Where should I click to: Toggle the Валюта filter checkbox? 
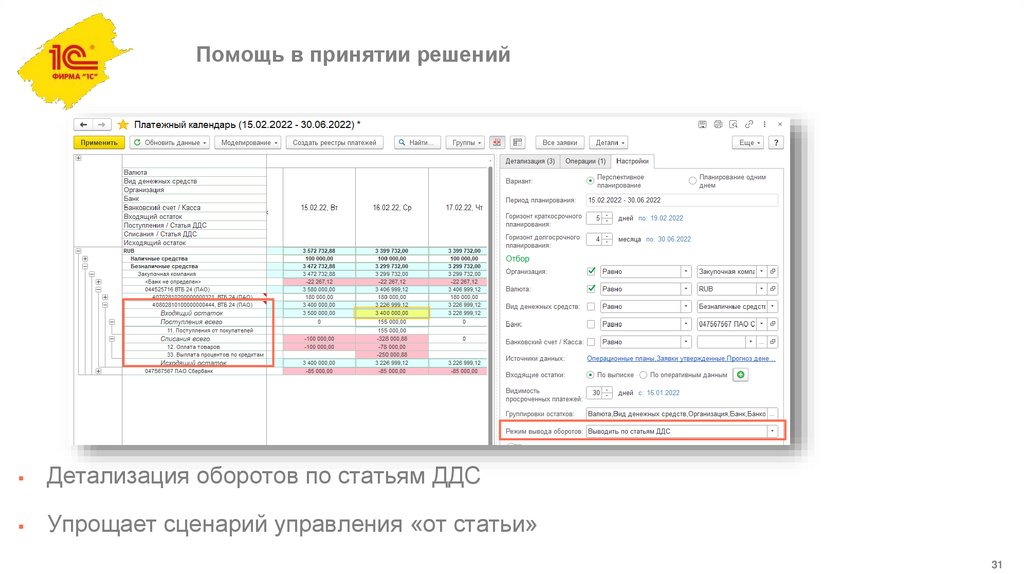coord(591,289)
